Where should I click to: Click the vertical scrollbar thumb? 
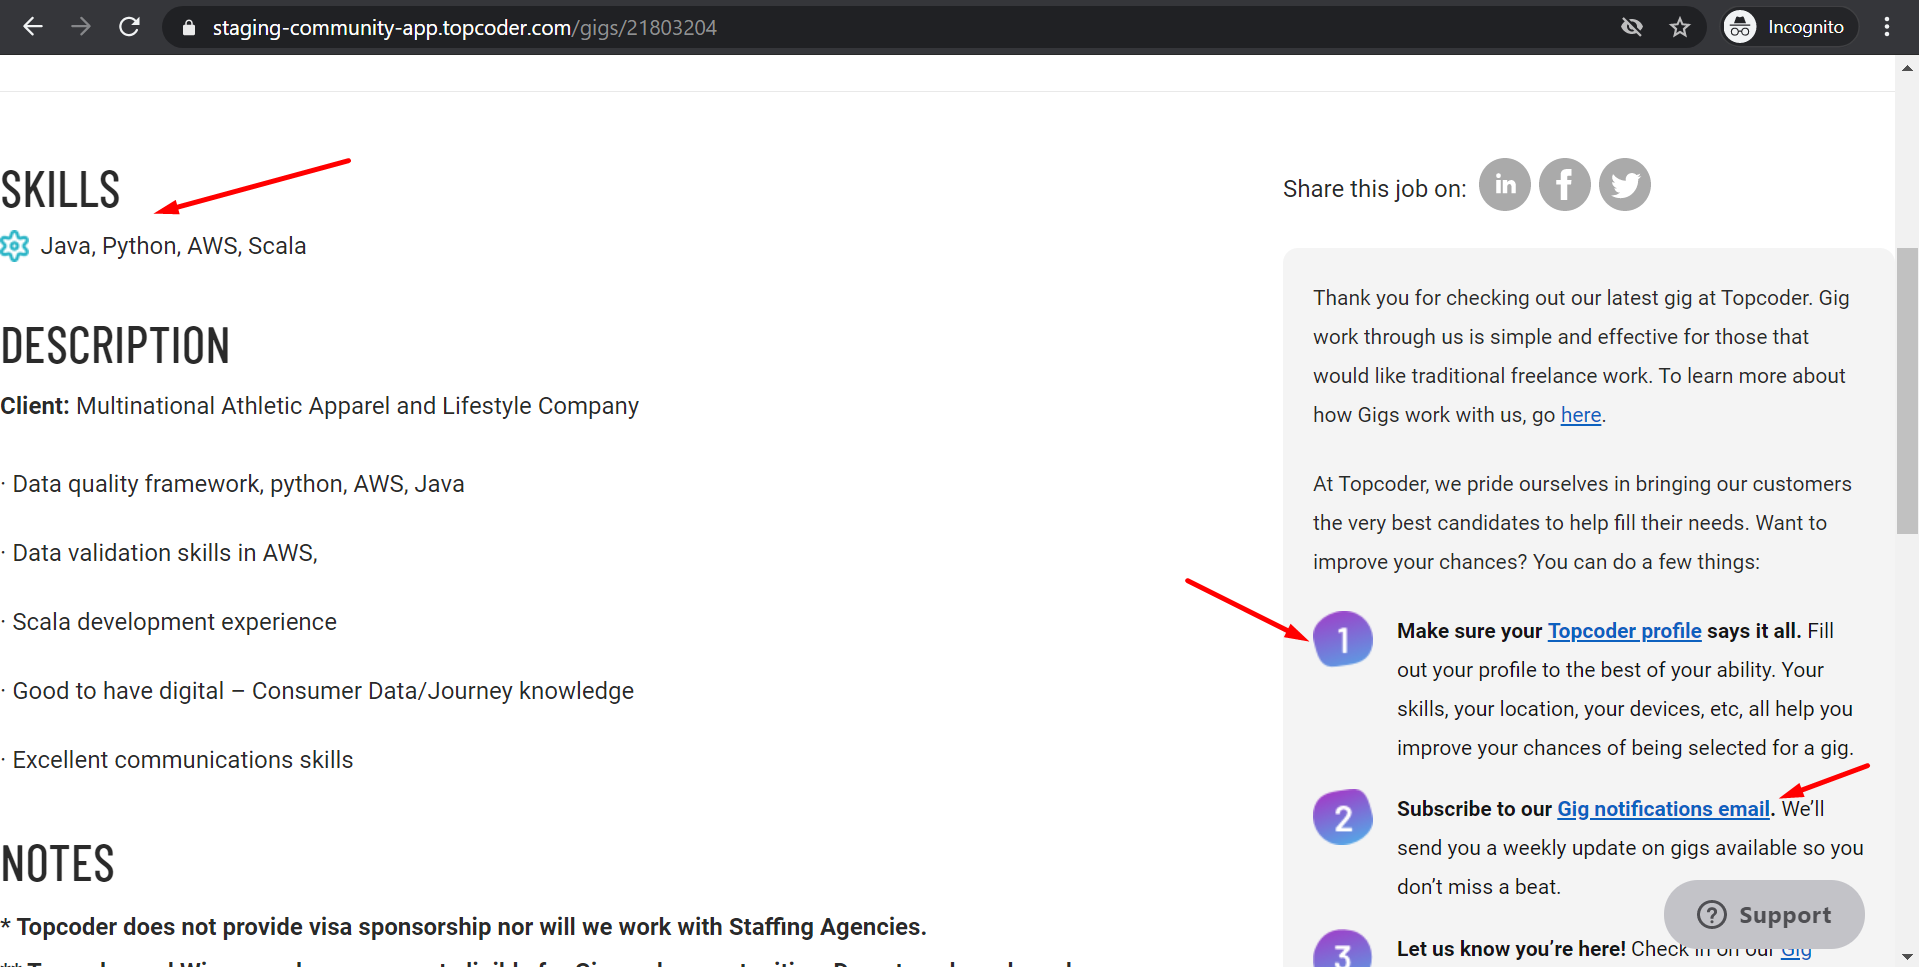pyautogui.click(x=1907, y=390)
